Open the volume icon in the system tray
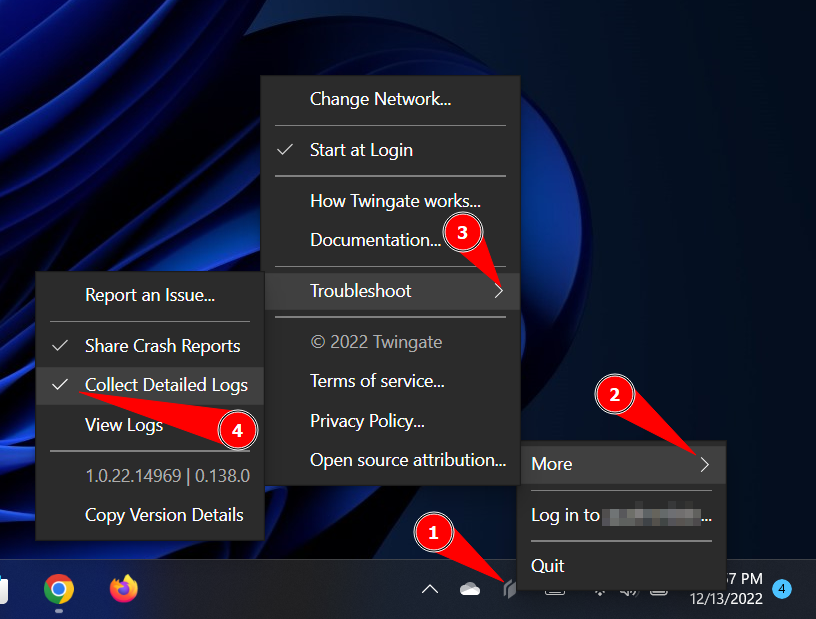Viewport: 816px width, 619px height. click(631, 592)
